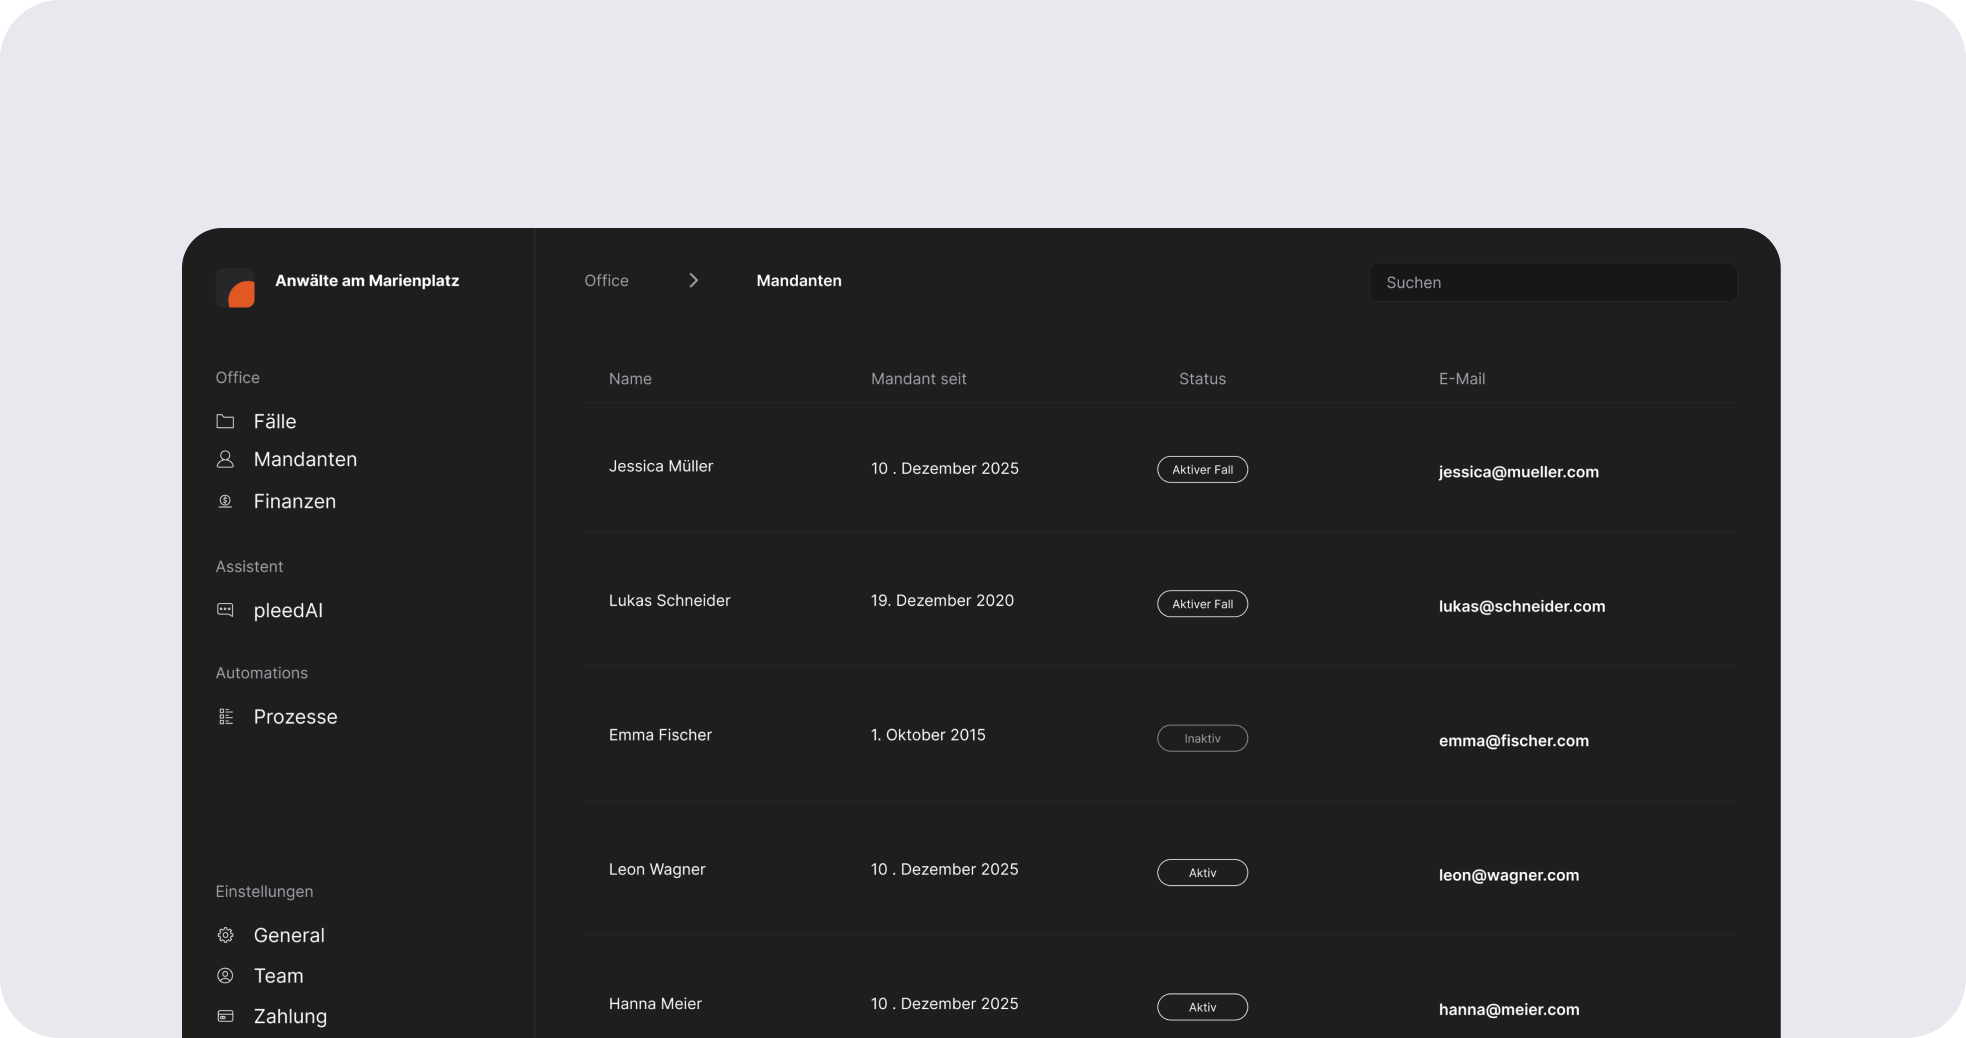Click the breadcrumb chevron arrow
The width and height of the screenshot is (1966, 1038).
pos(693,281)
